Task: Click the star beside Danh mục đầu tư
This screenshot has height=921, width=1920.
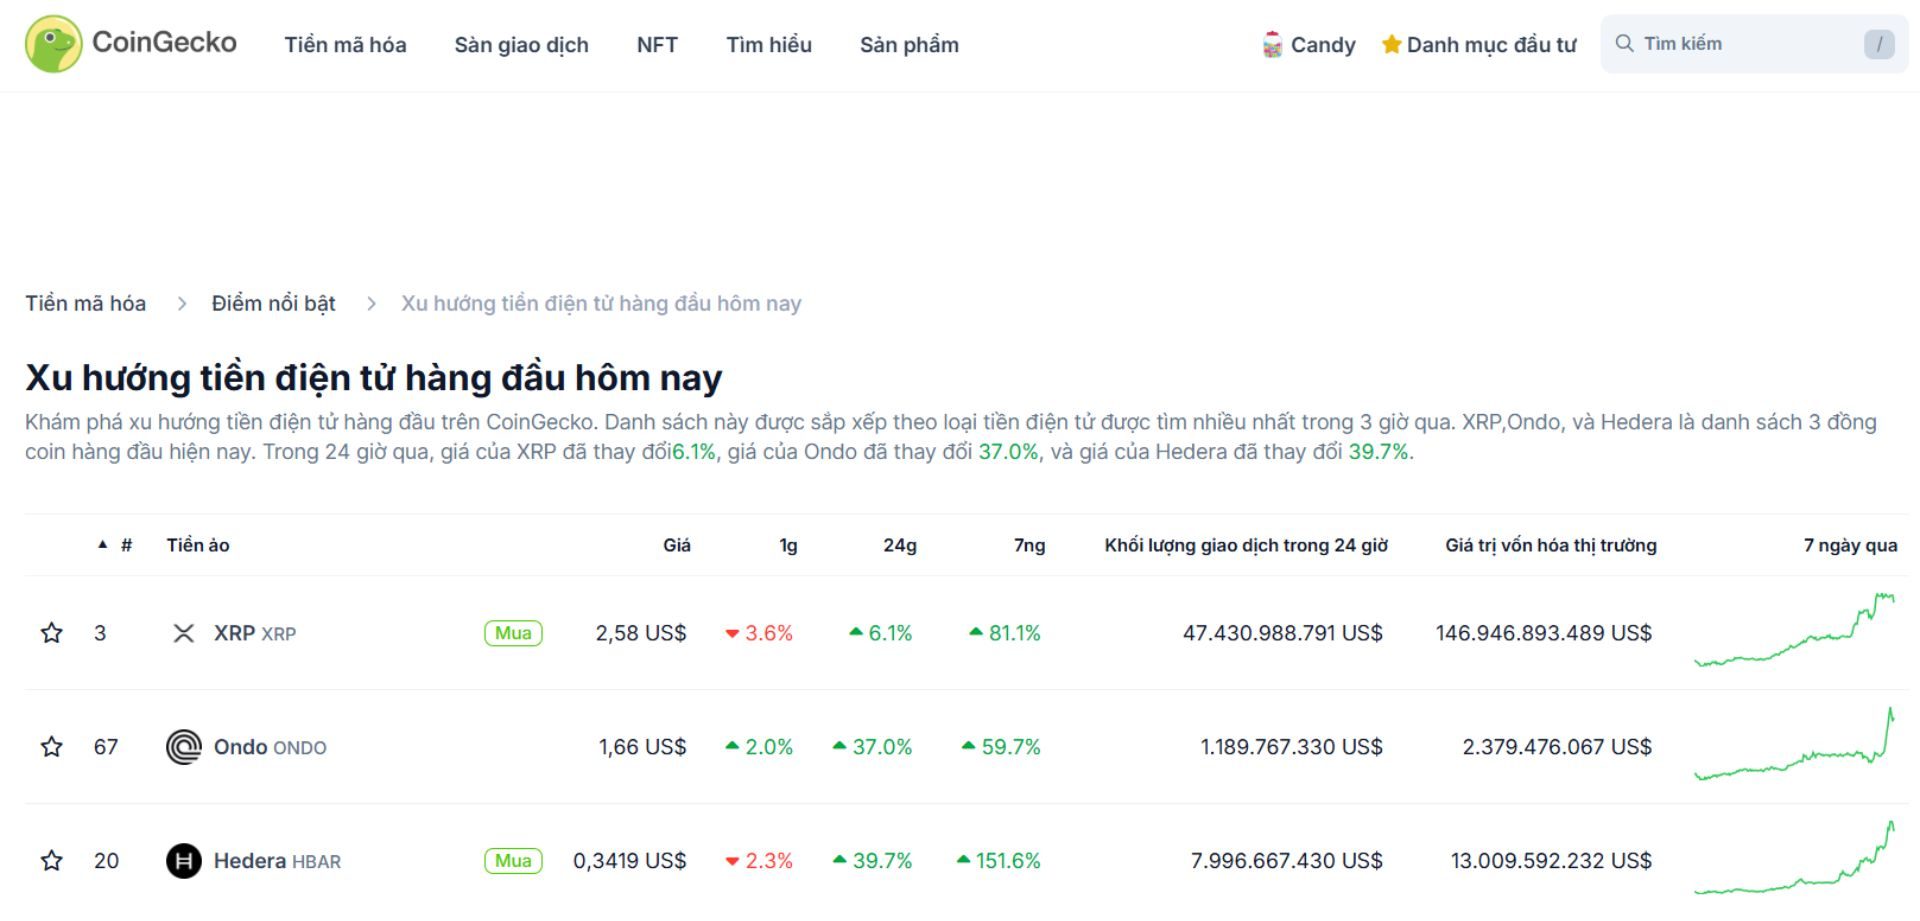Action: (x=1390, y=44)
